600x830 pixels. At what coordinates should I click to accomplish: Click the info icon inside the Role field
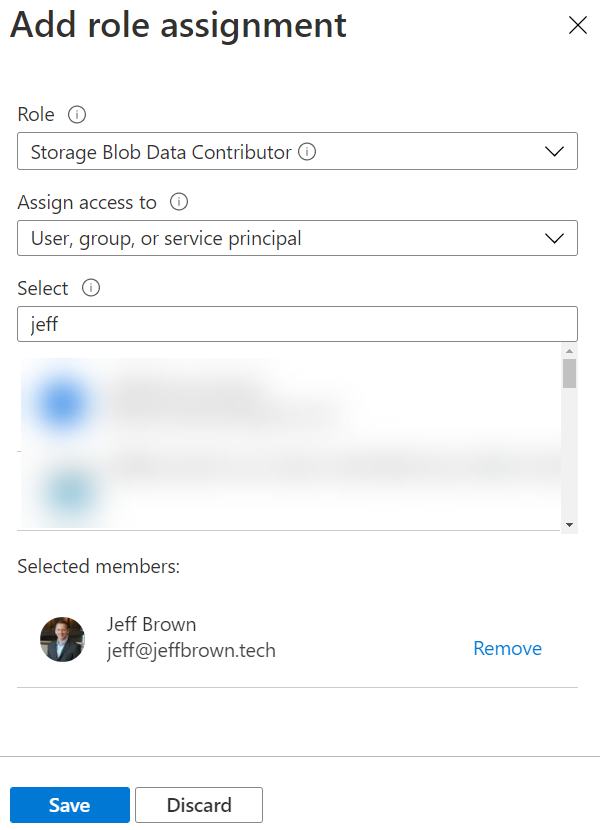pyautogui.click(x=308, y=151)
